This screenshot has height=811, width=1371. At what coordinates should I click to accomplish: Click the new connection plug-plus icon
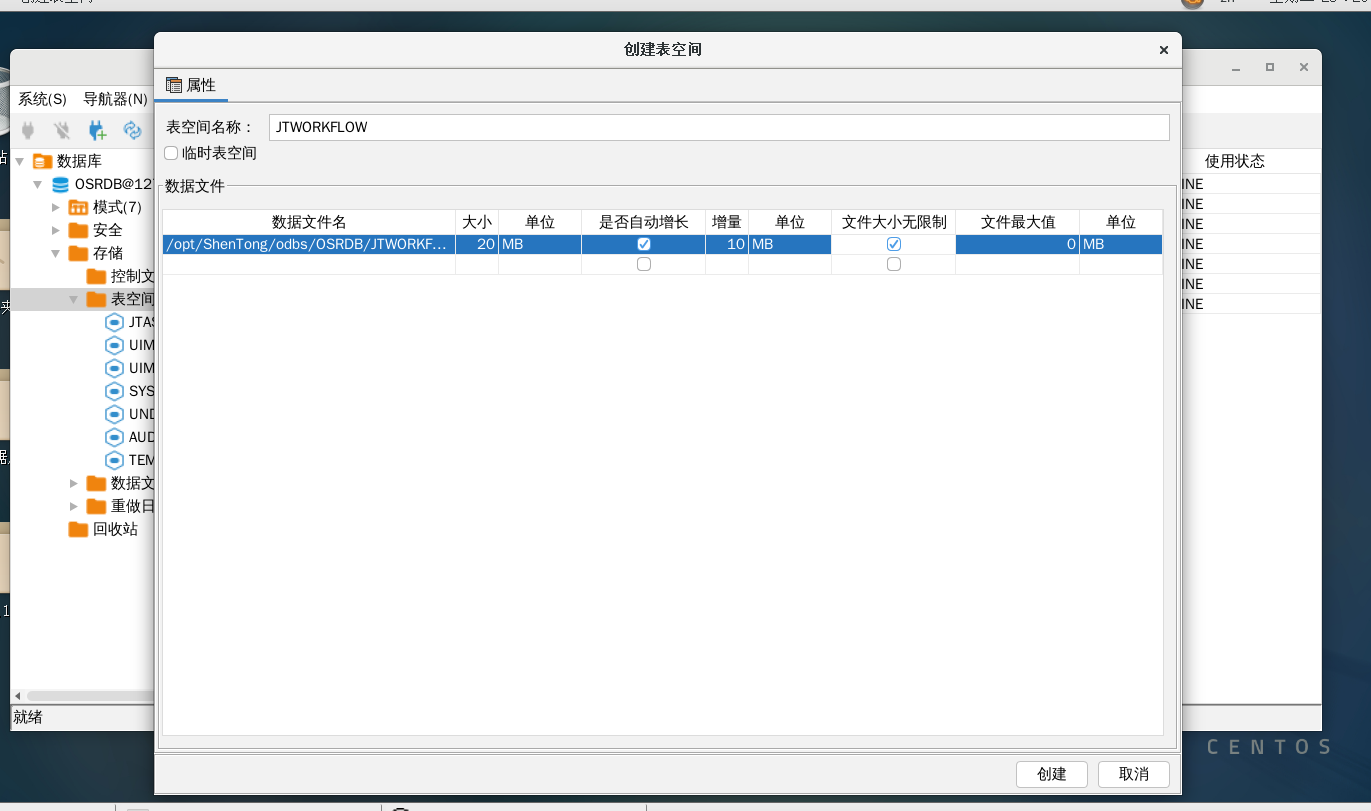tap(97, 130)
